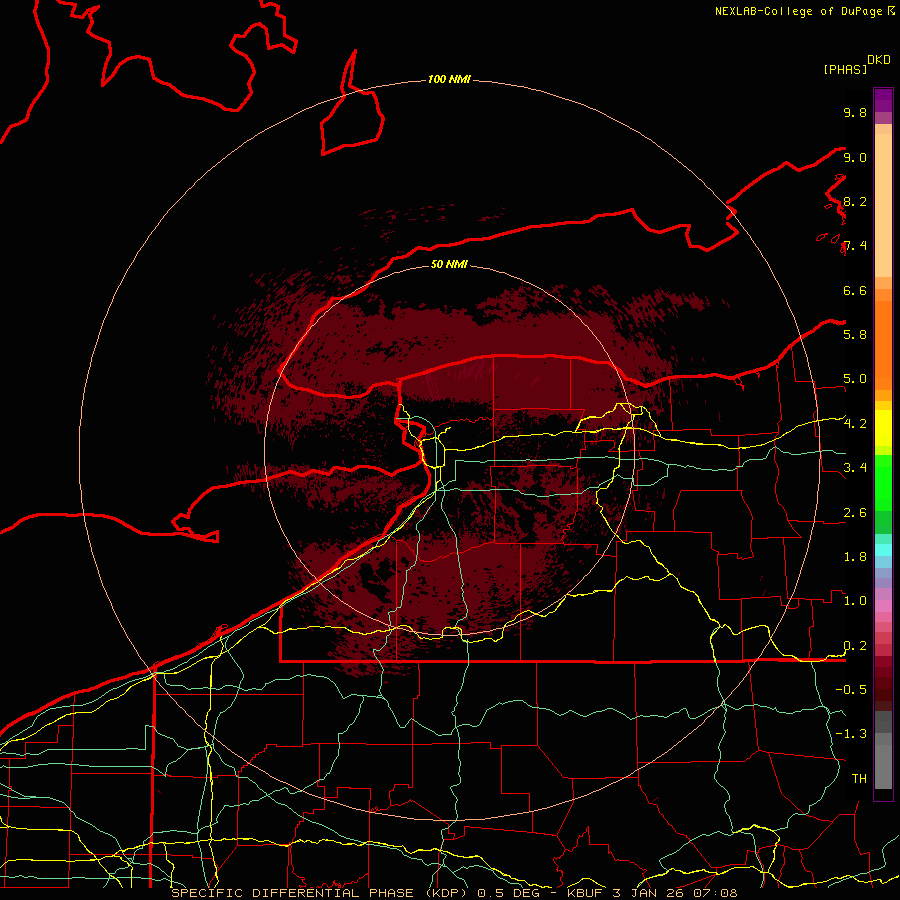Click the cyan segment of color bar
This screenshot has width=900, height=900.
click(883, 550)
